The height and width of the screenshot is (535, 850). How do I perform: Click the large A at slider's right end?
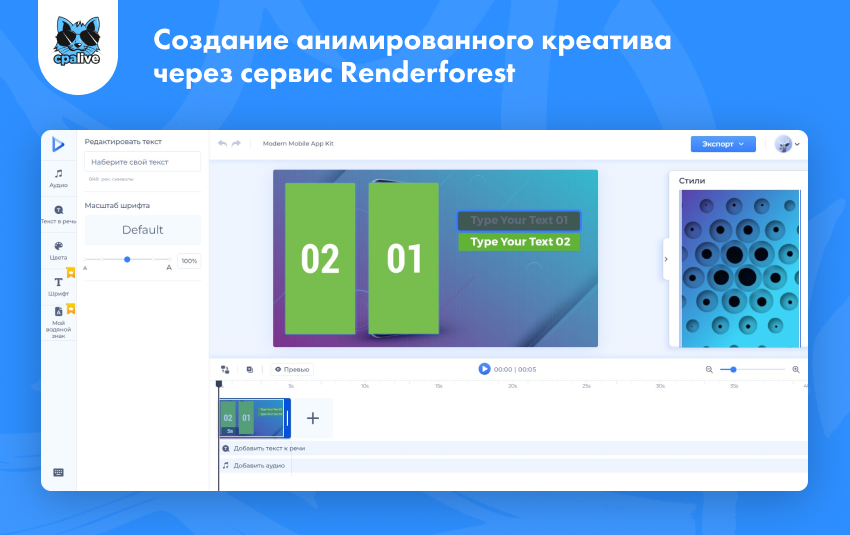[x=169, y=267]
